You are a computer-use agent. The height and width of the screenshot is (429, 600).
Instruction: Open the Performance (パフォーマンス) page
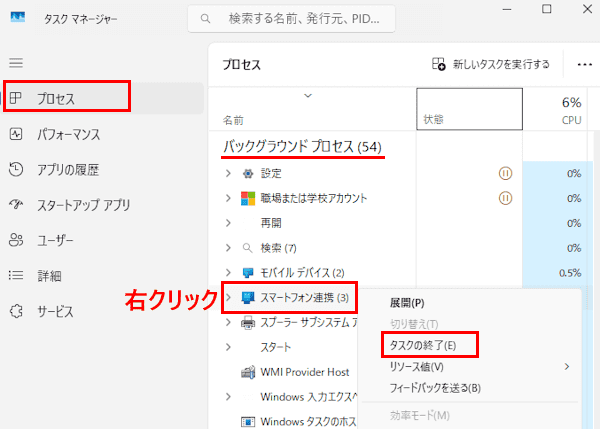(68, 134)
